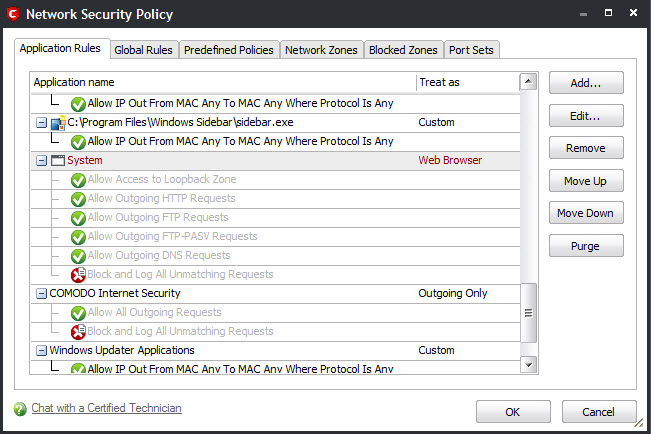Close the Network Security Policy window
Viewport: 651px width, 434px height.
pos(633,13)
